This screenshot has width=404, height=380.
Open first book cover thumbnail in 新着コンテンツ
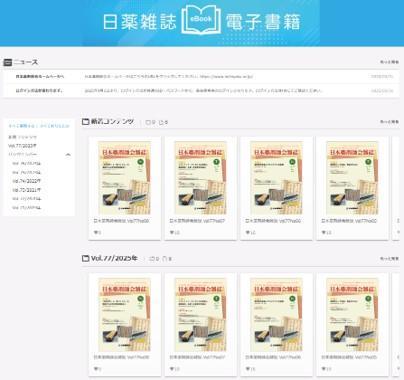point(124,178)
